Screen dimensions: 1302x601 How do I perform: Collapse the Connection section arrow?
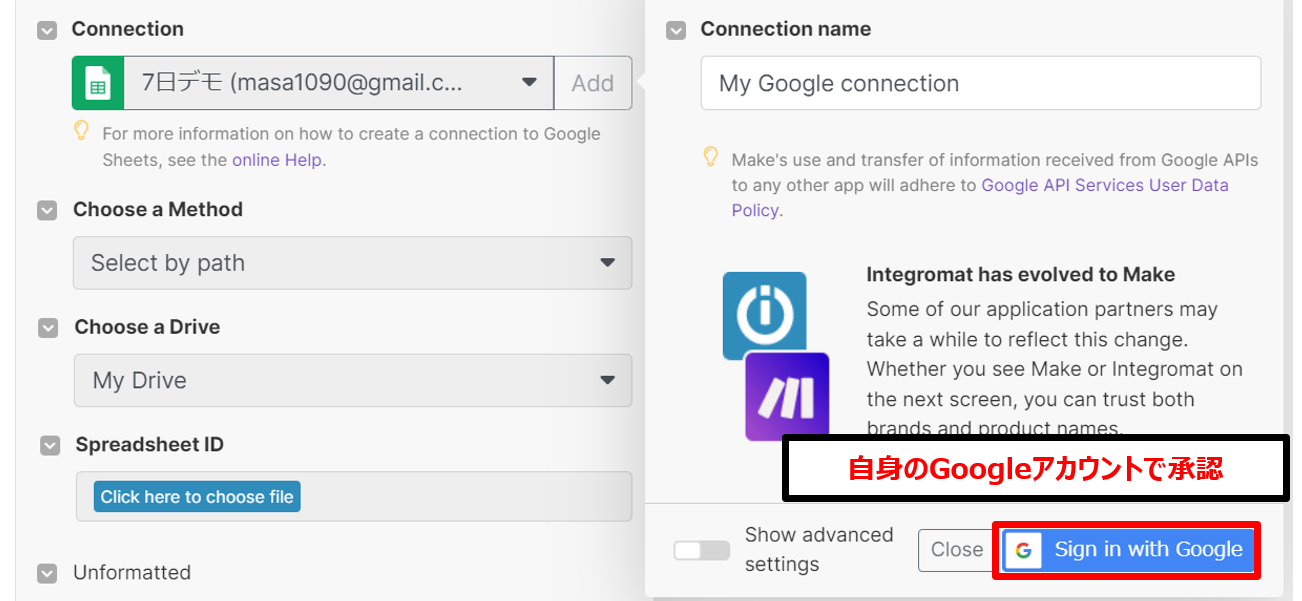tap(47, 30)
